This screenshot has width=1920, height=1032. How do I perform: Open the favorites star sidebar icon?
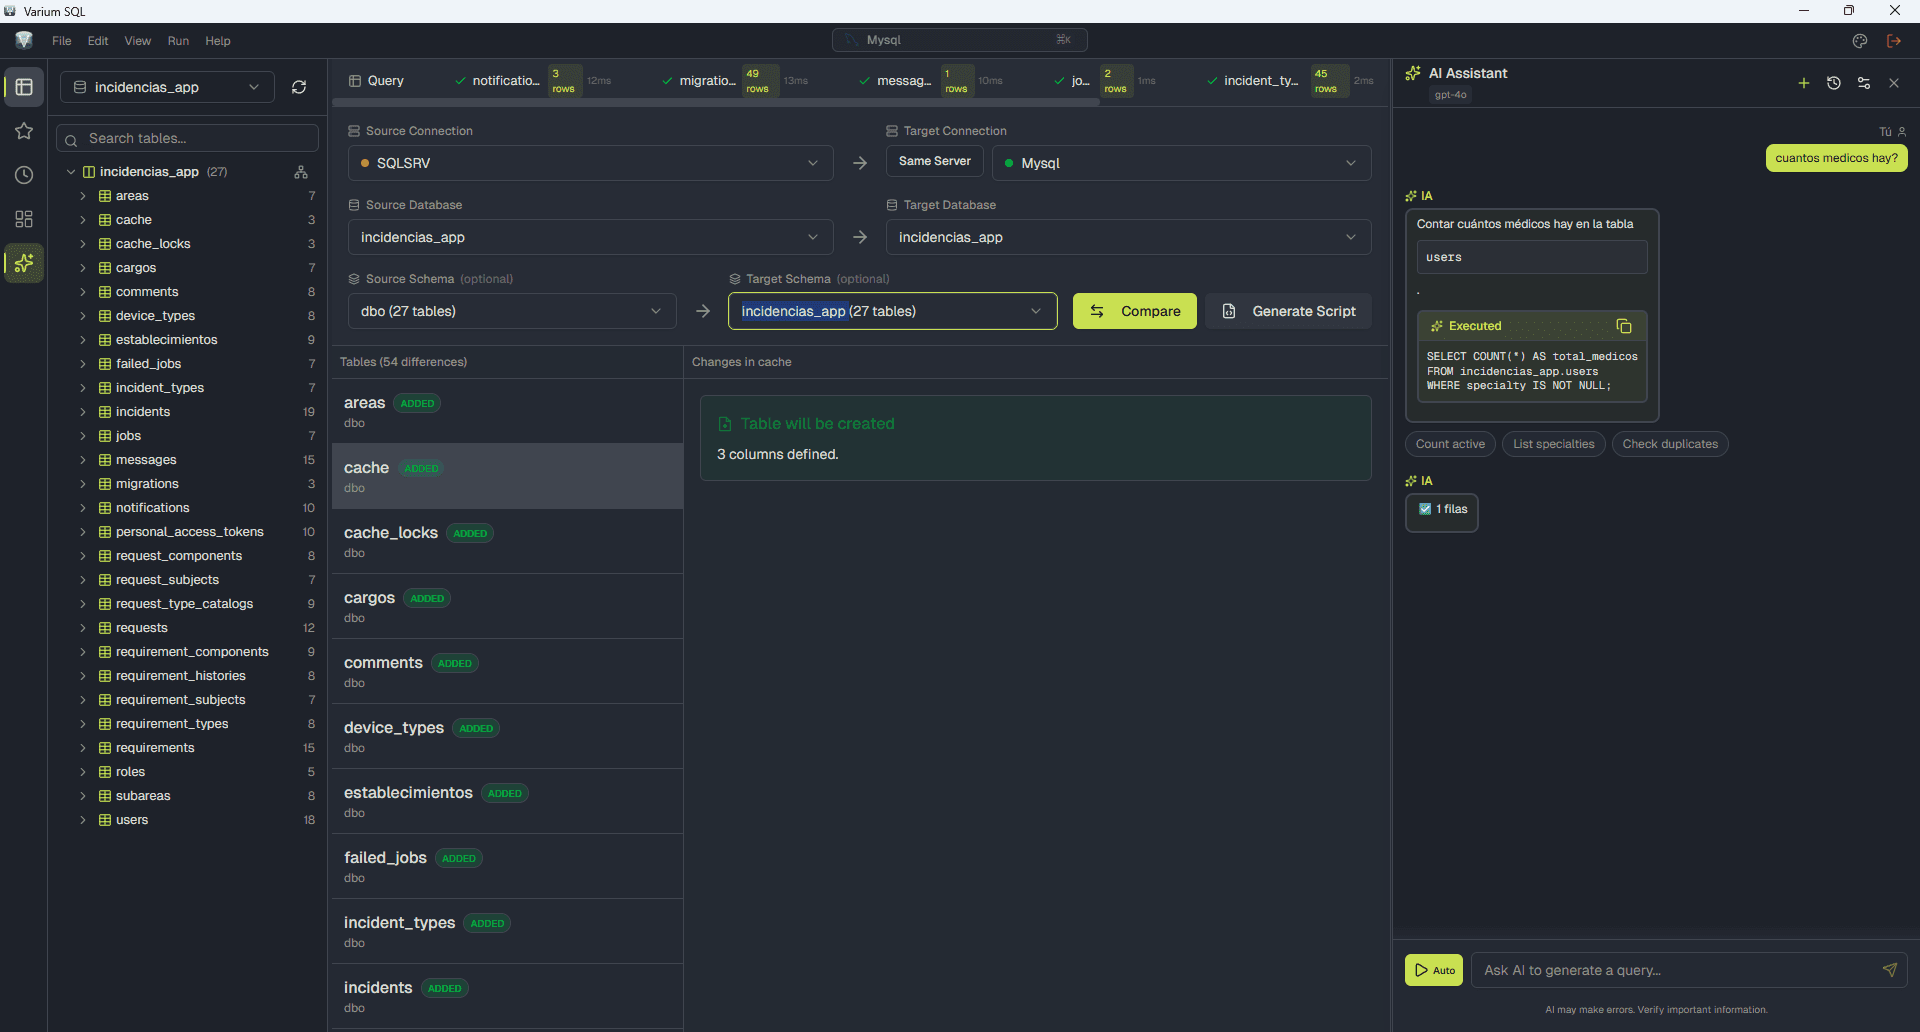click(24, 131)
